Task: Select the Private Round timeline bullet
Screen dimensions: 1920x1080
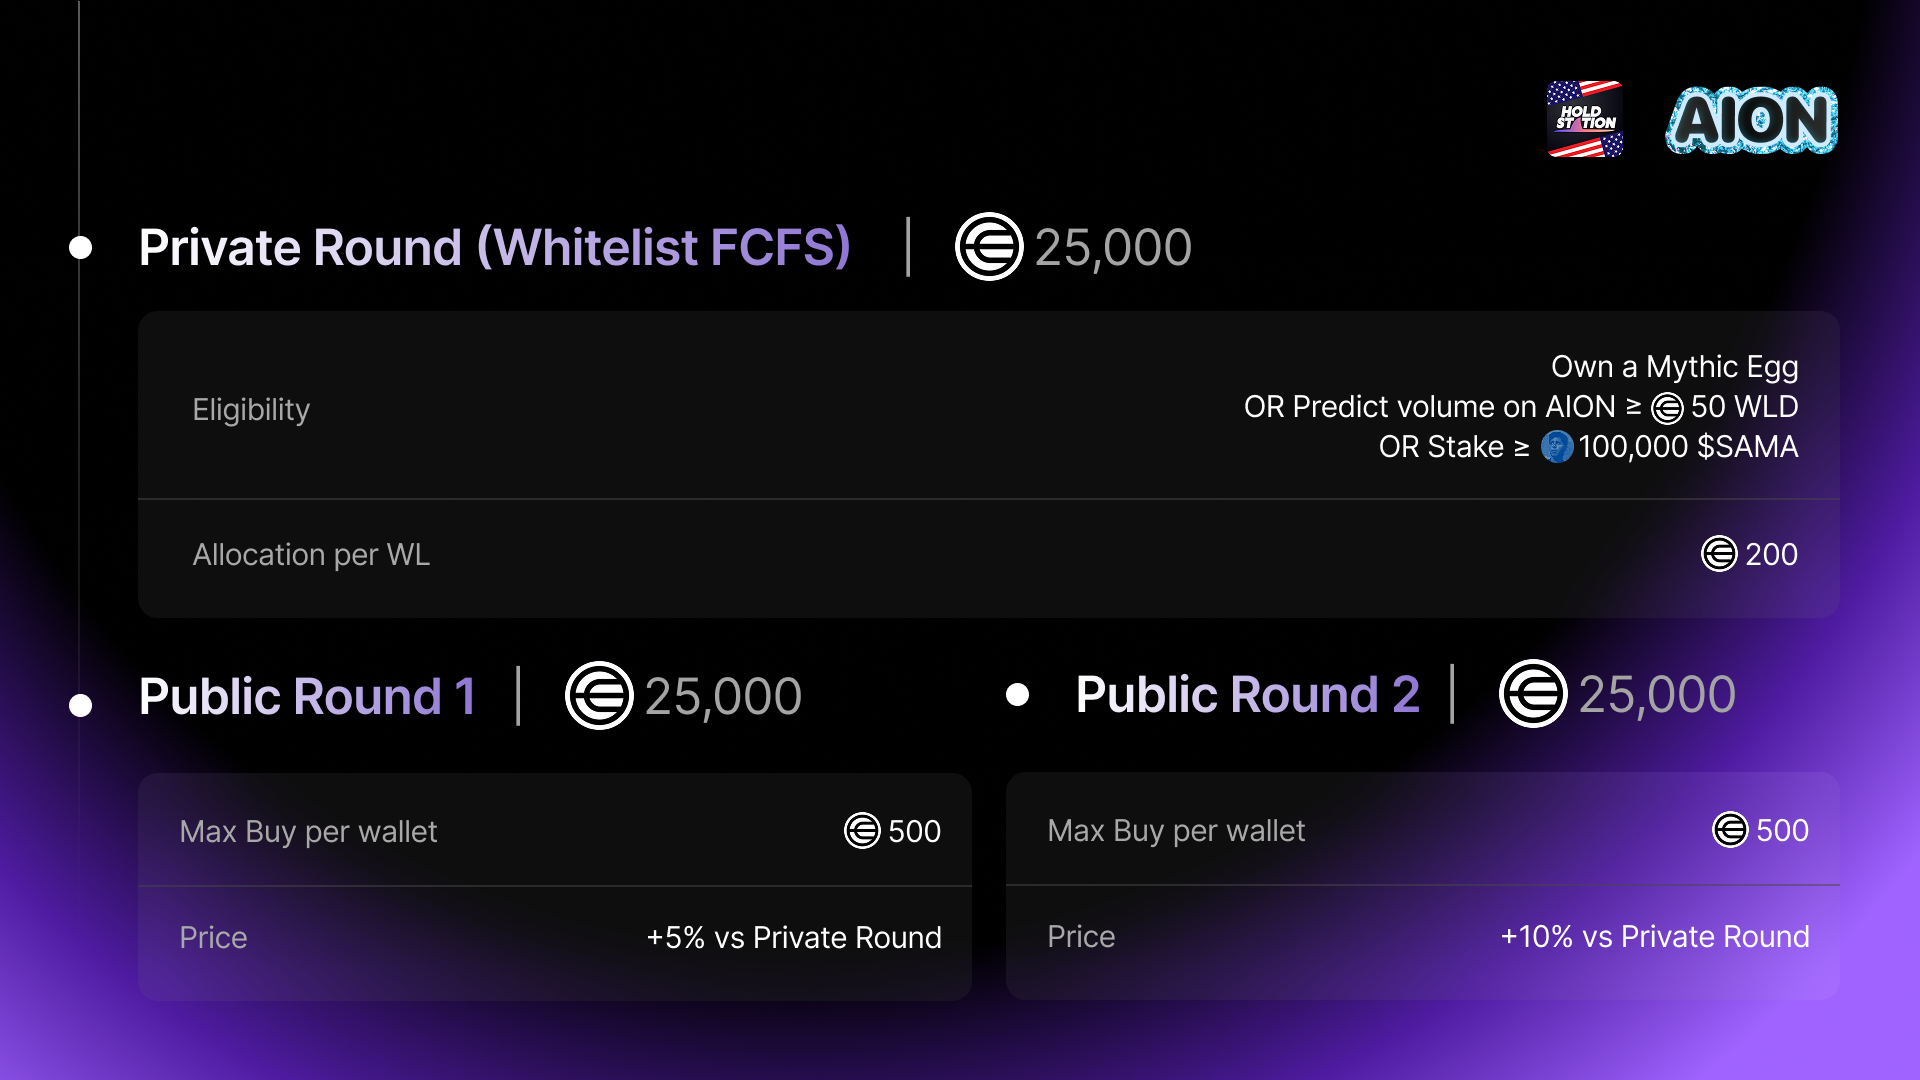Action: 80,248
